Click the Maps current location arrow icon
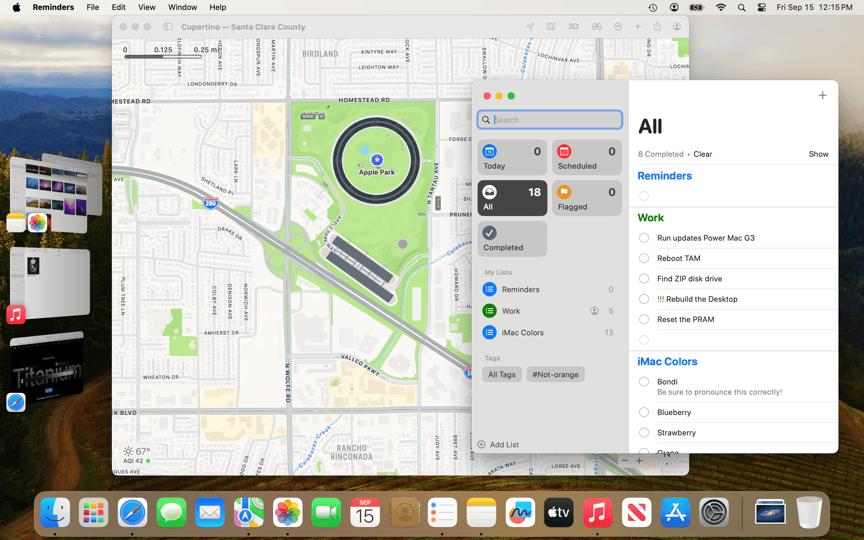The height and width of the screenshot is (540, 864). pyautogui.click(x=530, y=26)
